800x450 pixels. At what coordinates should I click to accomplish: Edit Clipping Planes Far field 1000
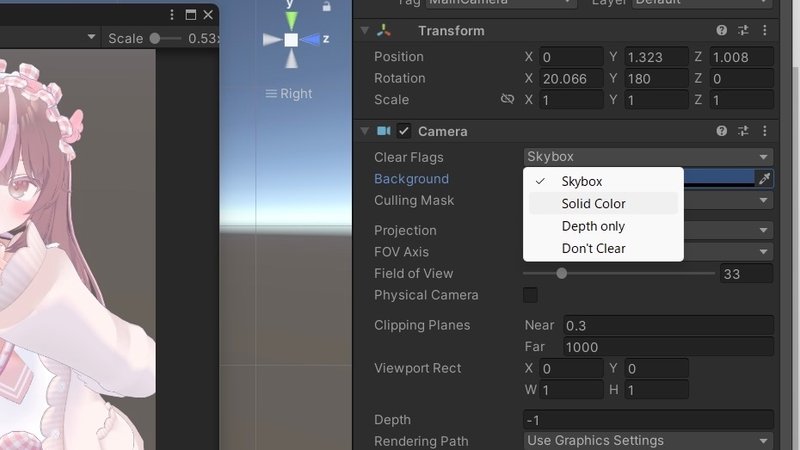click(668, 347)
